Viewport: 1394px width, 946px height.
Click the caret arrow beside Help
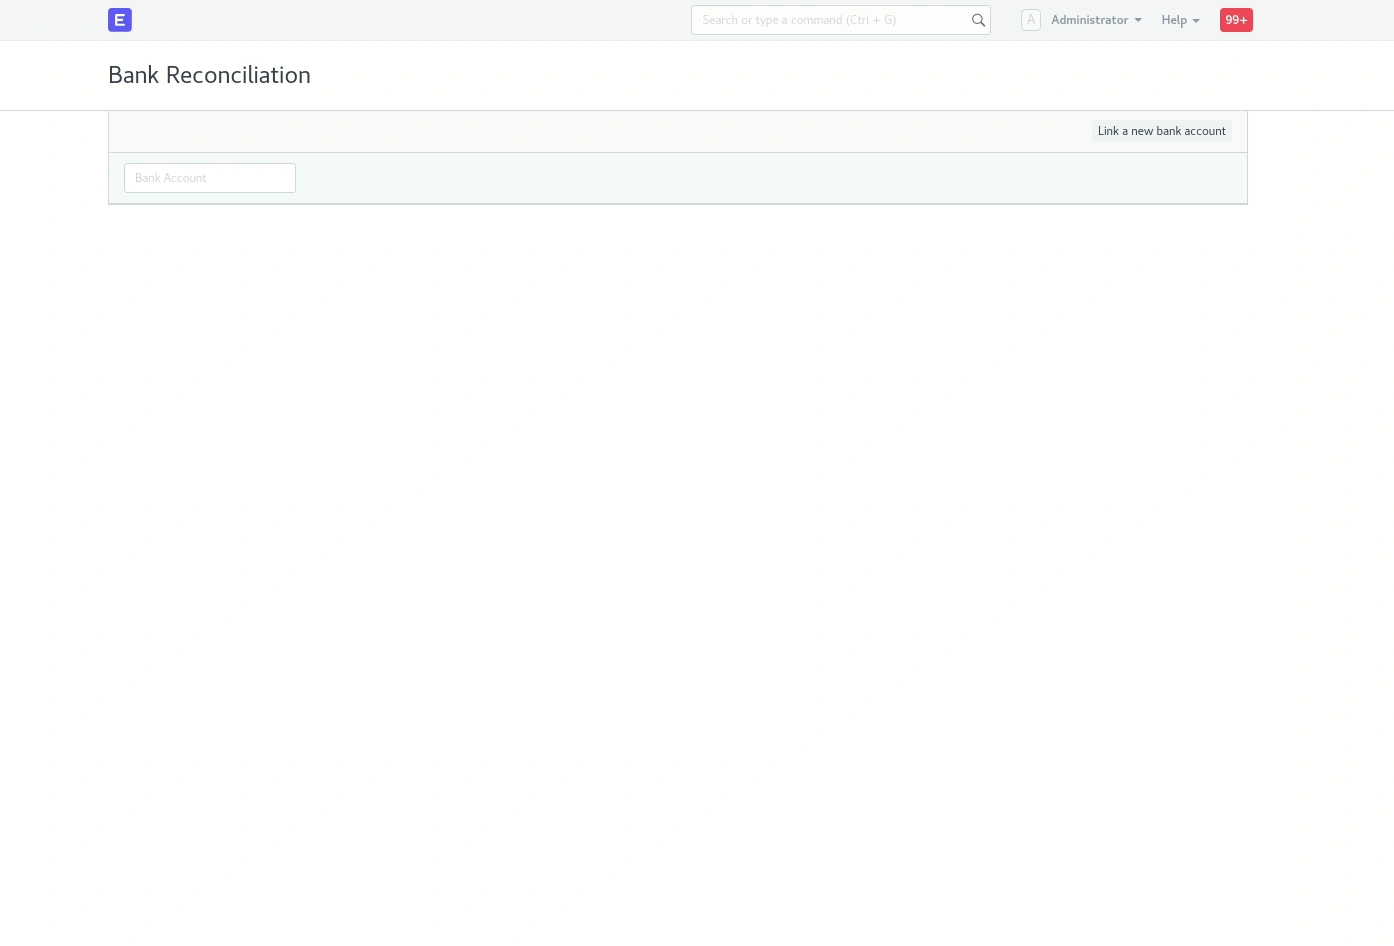pyautogui.click(x=1196, y=21)
